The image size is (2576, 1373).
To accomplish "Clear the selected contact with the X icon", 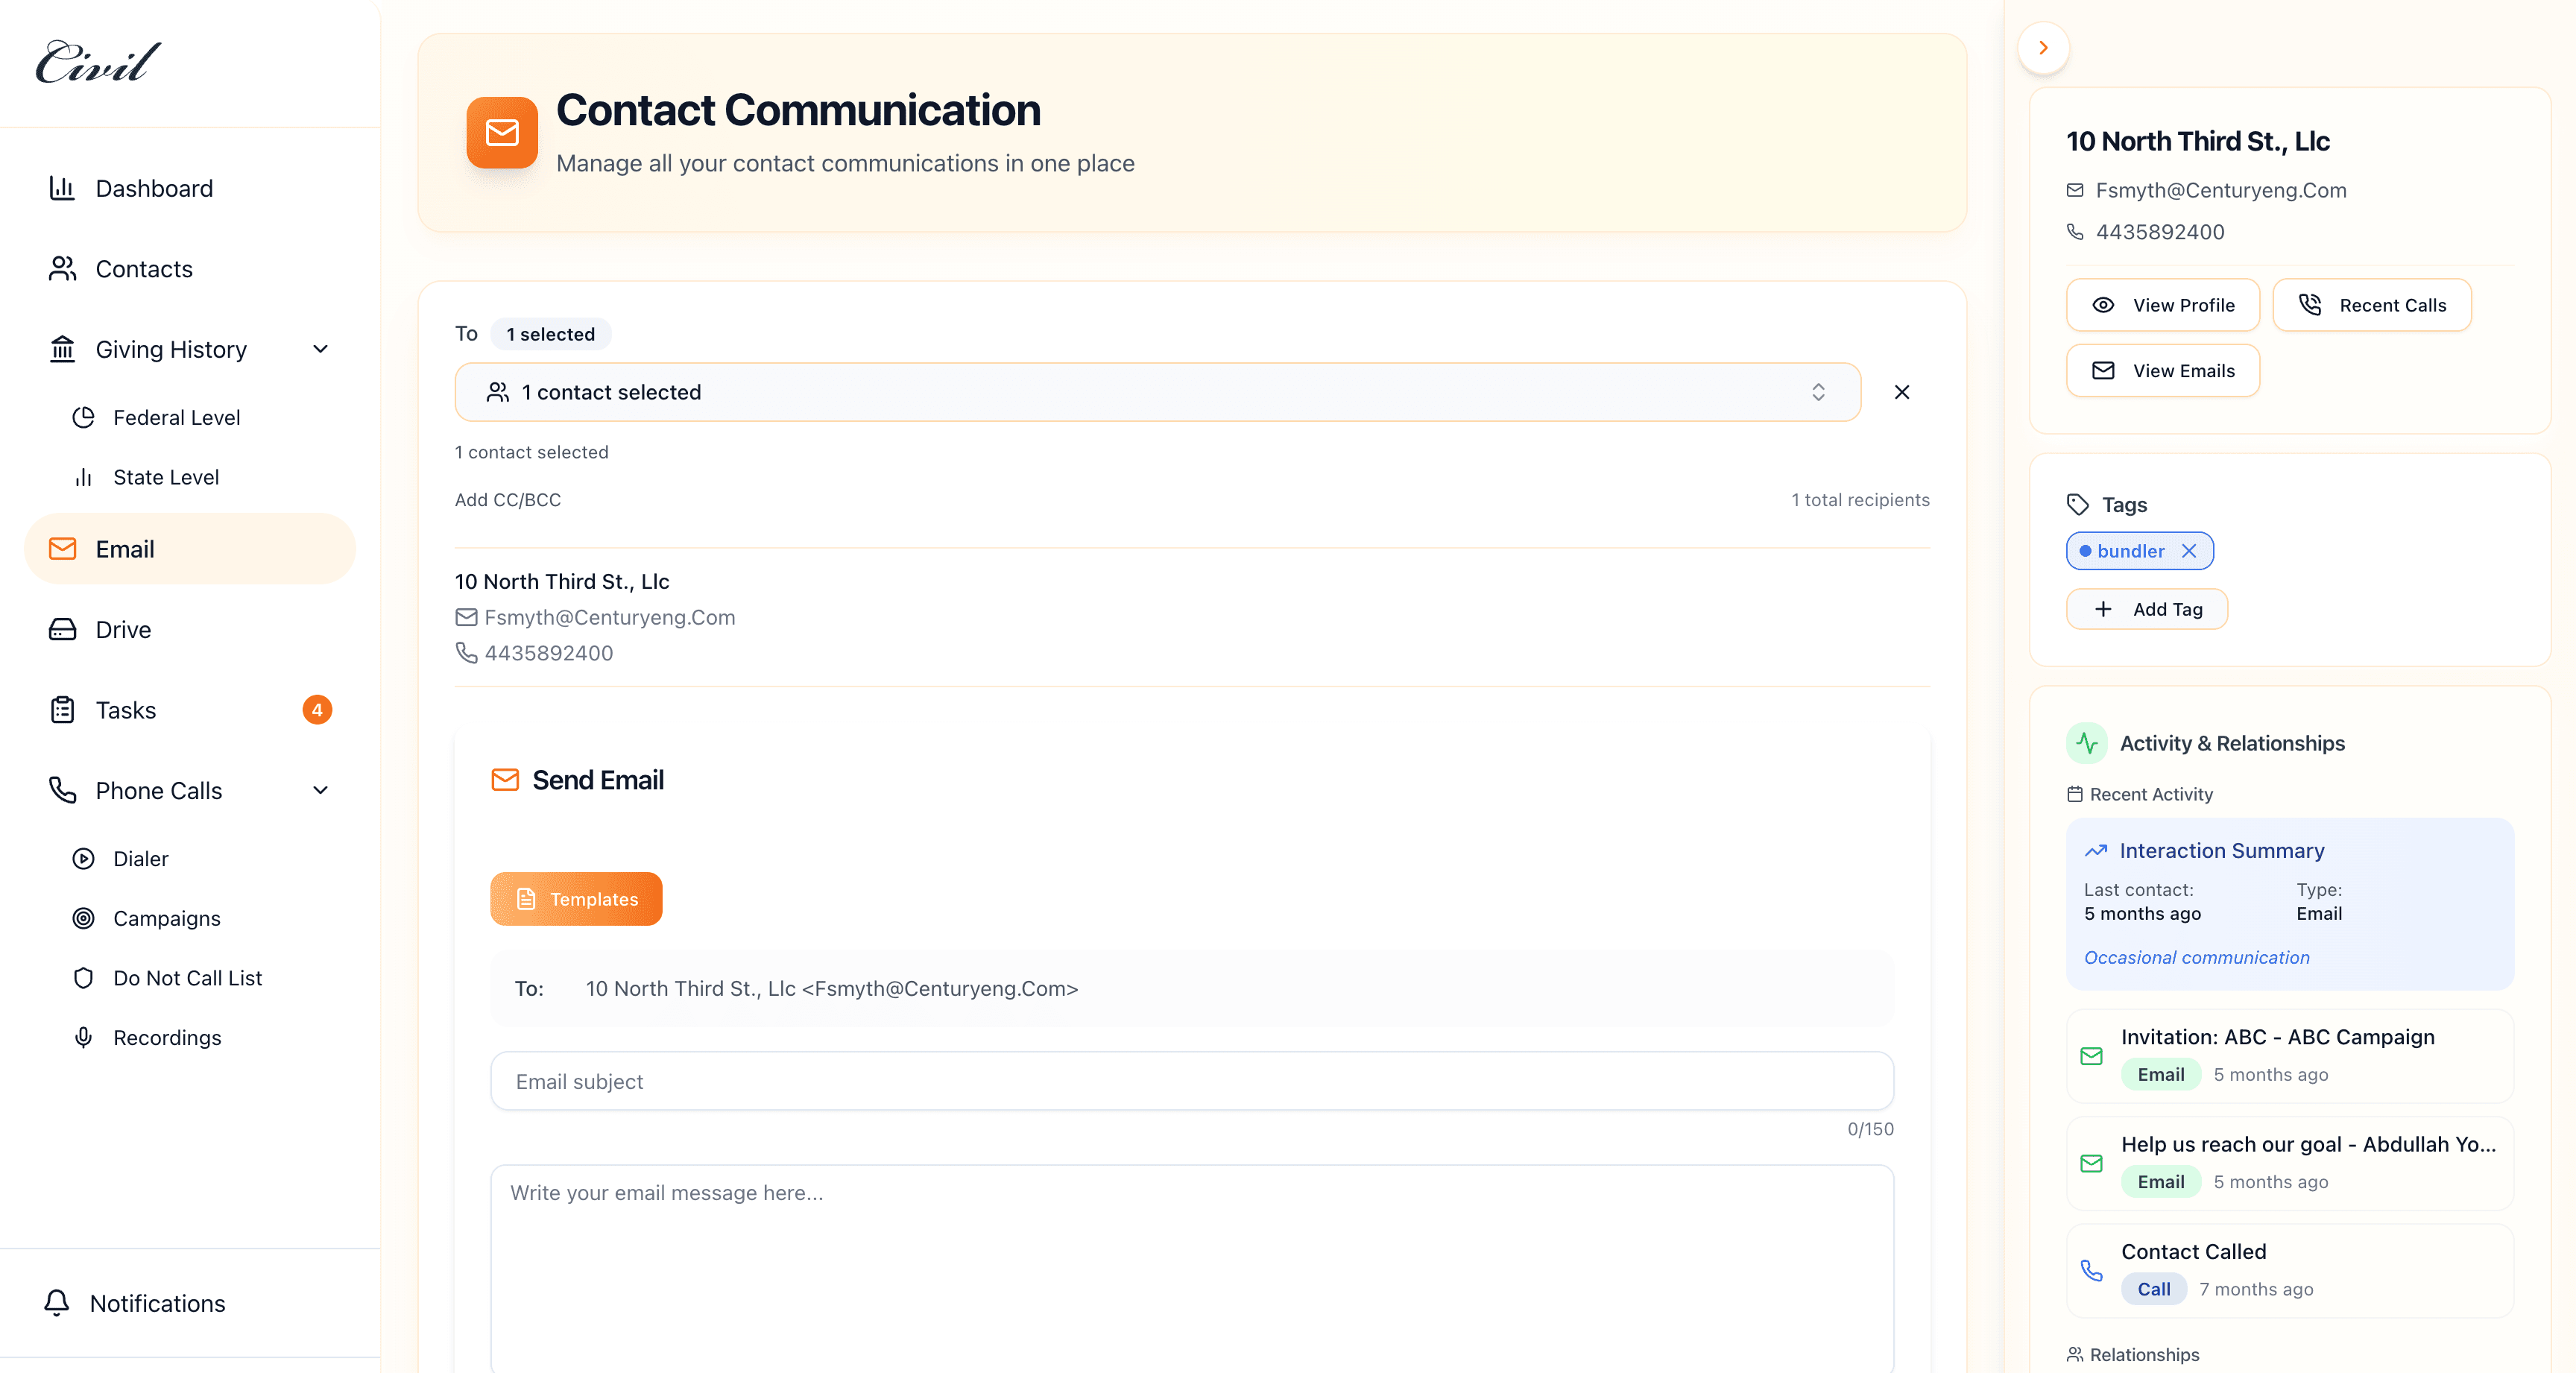I will pos(1901,392).
